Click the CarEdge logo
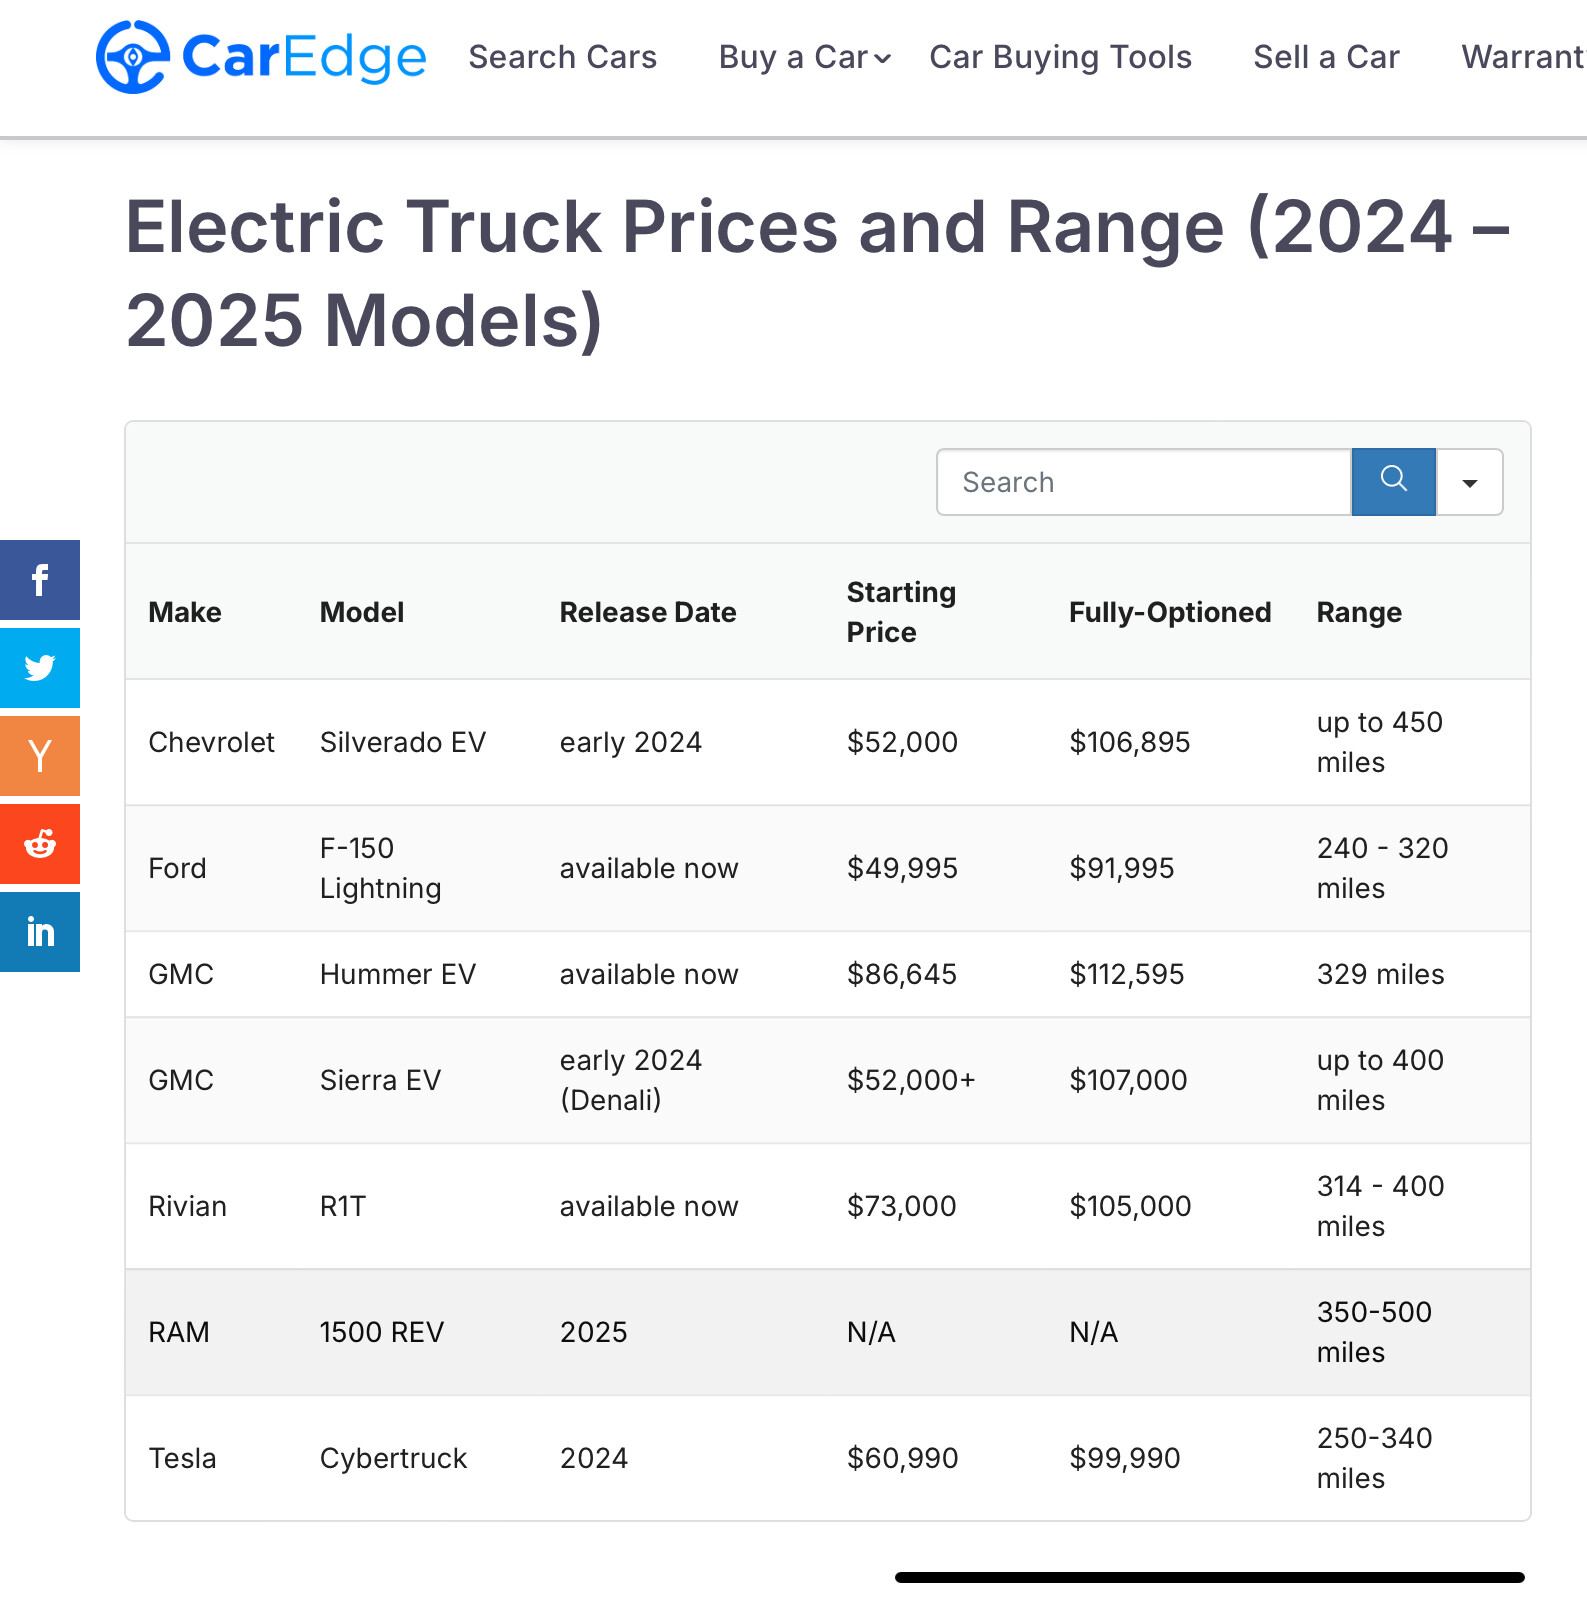1587x1598 pixels. tap(261, 57)
